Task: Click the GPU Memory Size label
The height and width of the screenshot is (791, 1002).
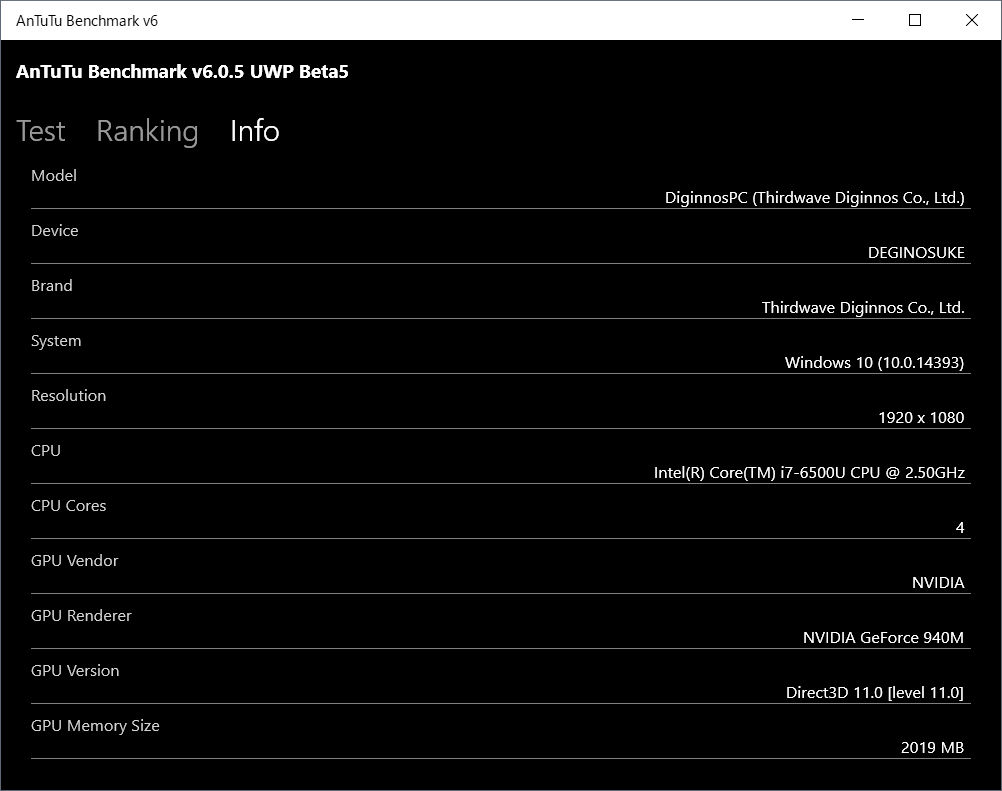Action: point(95,726)
